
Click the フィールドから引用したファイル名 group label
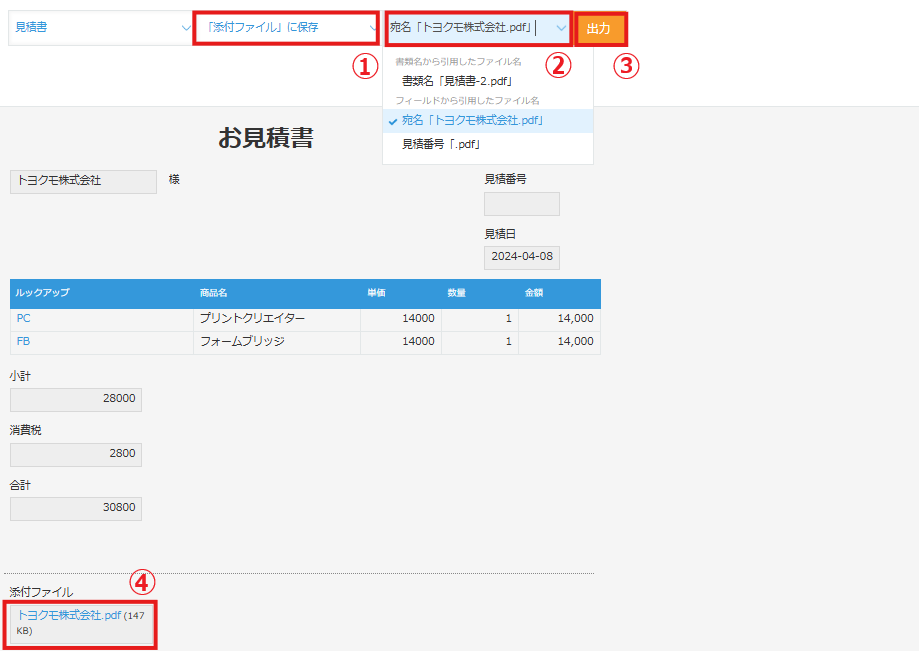(467, 101)
